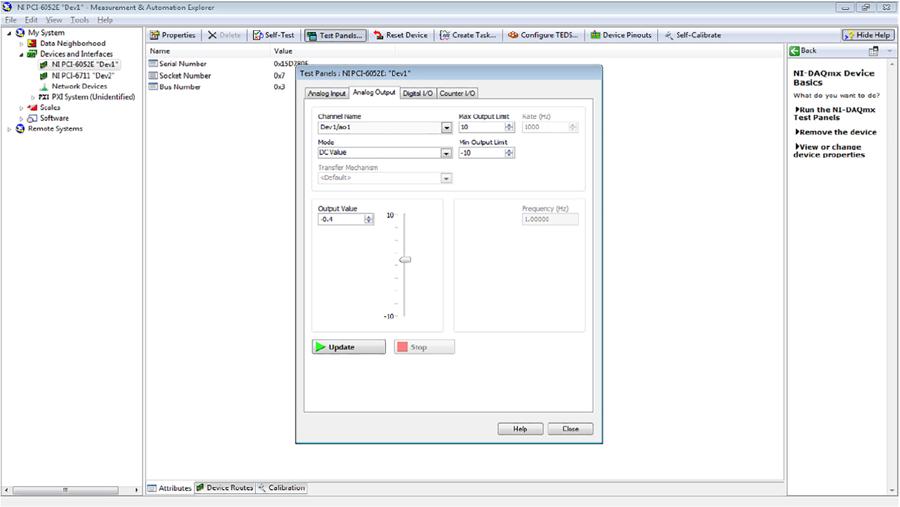Open Configure TEDS option
Viewport: 900px width, 507px height.
tap(543, 35)
